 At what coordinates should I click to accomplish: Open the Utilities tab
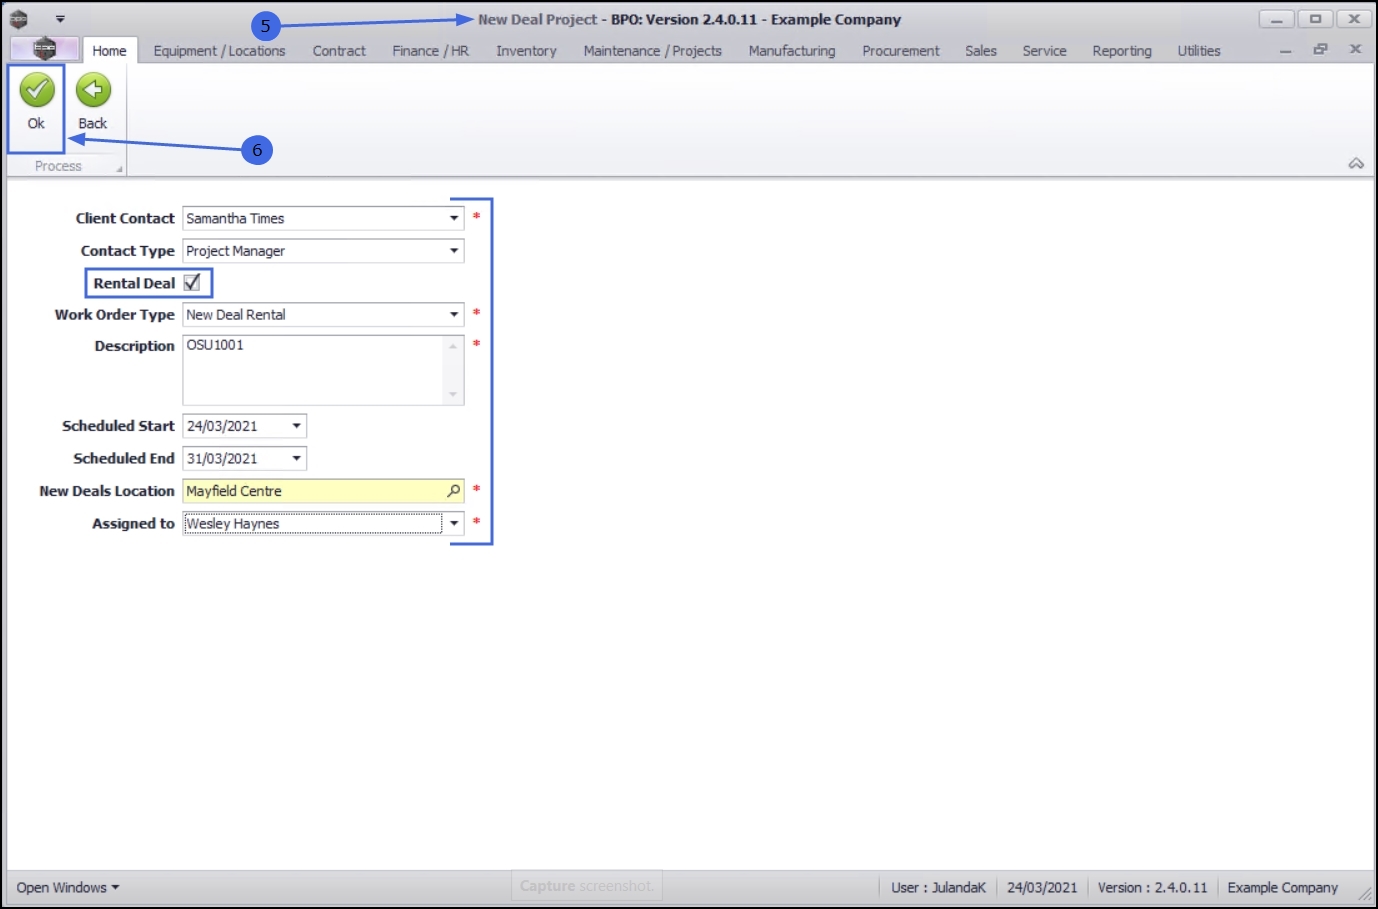pos(1199,51)
